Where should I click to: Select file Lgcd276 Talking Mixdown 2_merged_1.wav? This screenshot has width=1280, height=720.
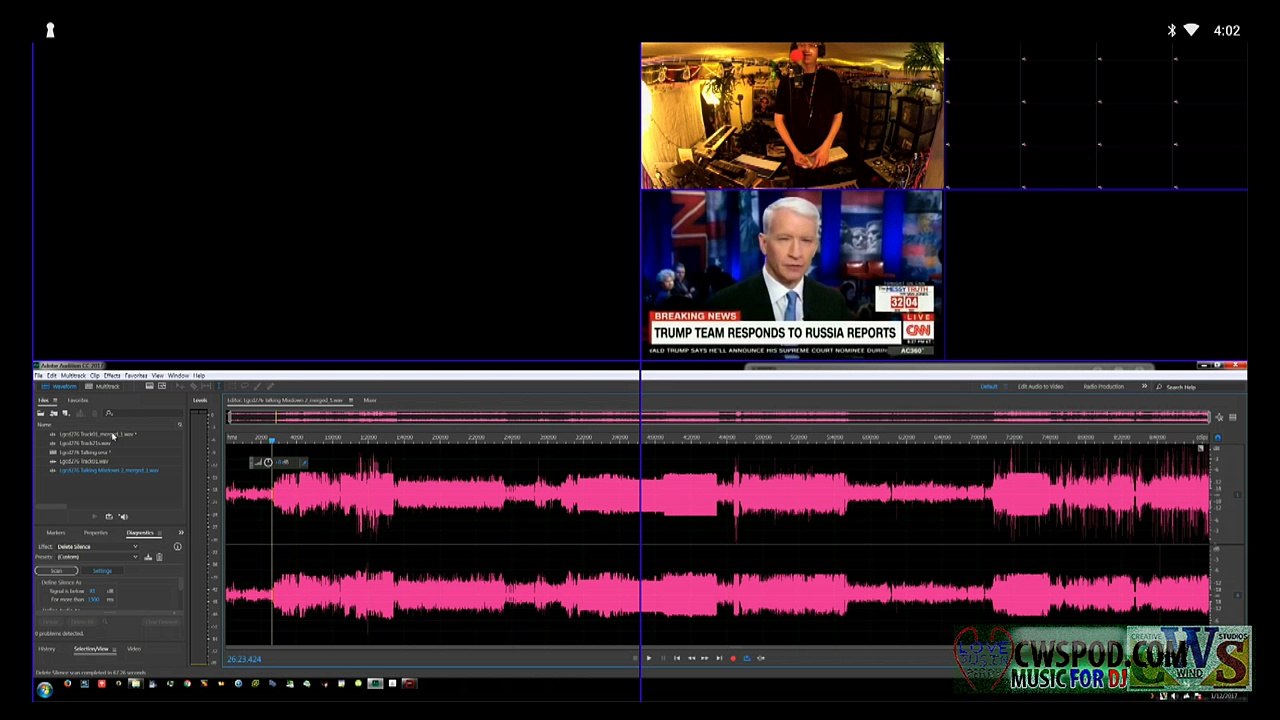[109, 470]
